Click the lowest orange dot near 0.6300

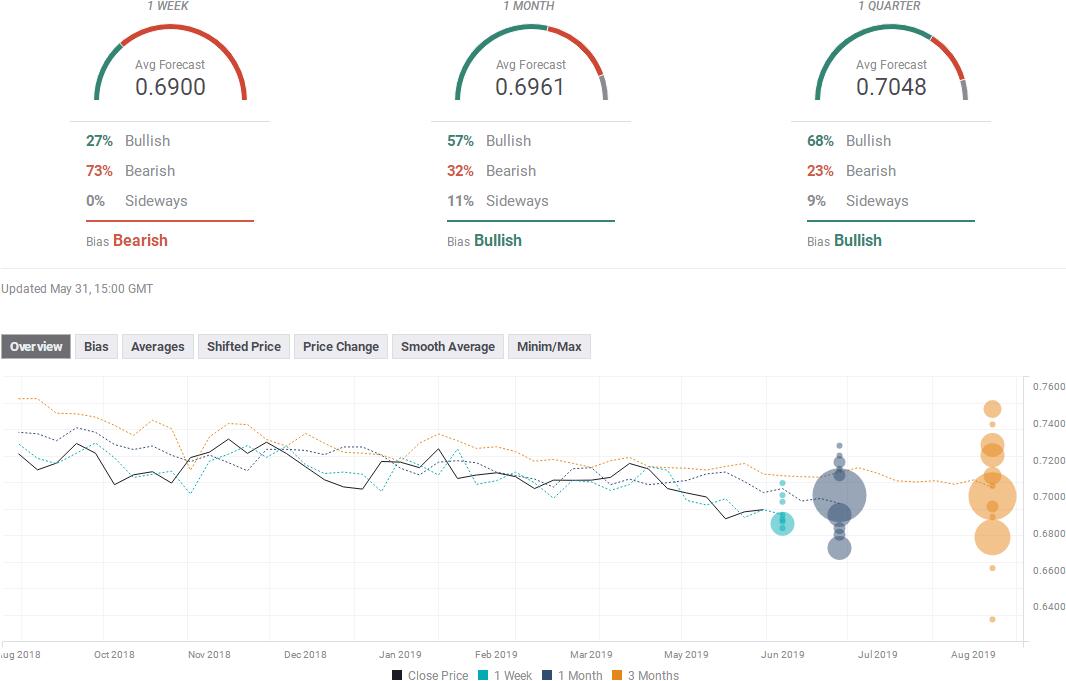pyautogui.click(x=992, y=619)
